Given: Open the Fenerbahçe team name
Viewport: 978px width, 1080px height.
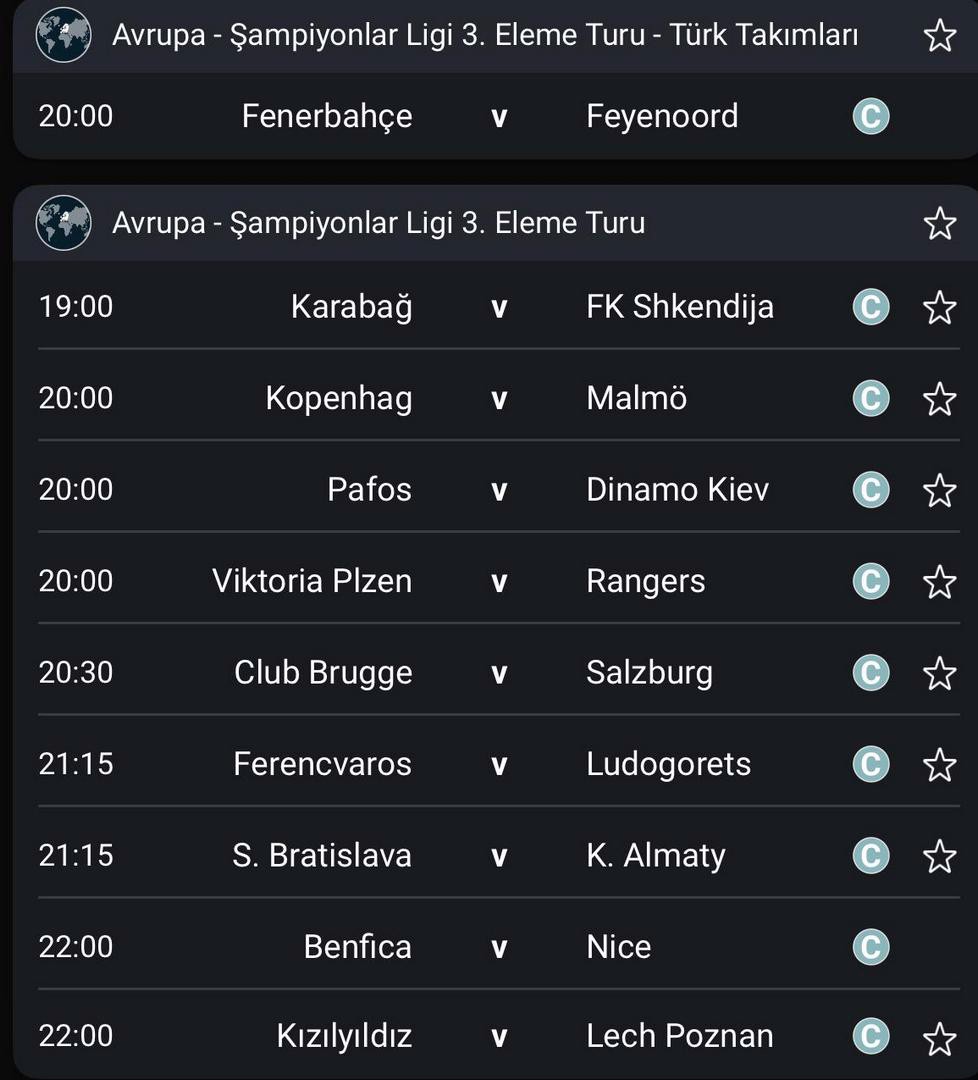Looking at the screenshot, I should tap(327, 116).
